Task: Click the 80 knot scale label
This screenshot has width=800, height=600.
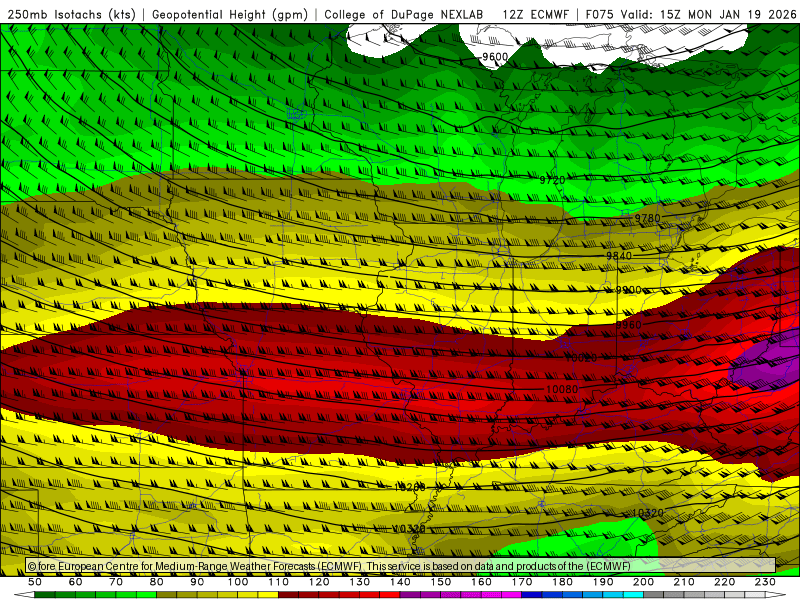Action: (x=157, y=582)
